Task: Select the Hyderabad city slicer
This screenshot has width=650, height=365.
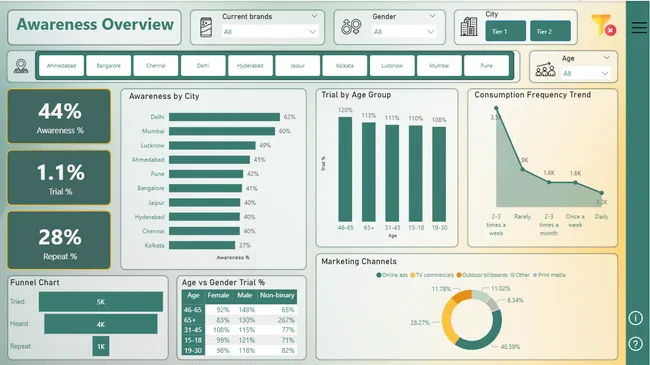Action: click(250, 66)
